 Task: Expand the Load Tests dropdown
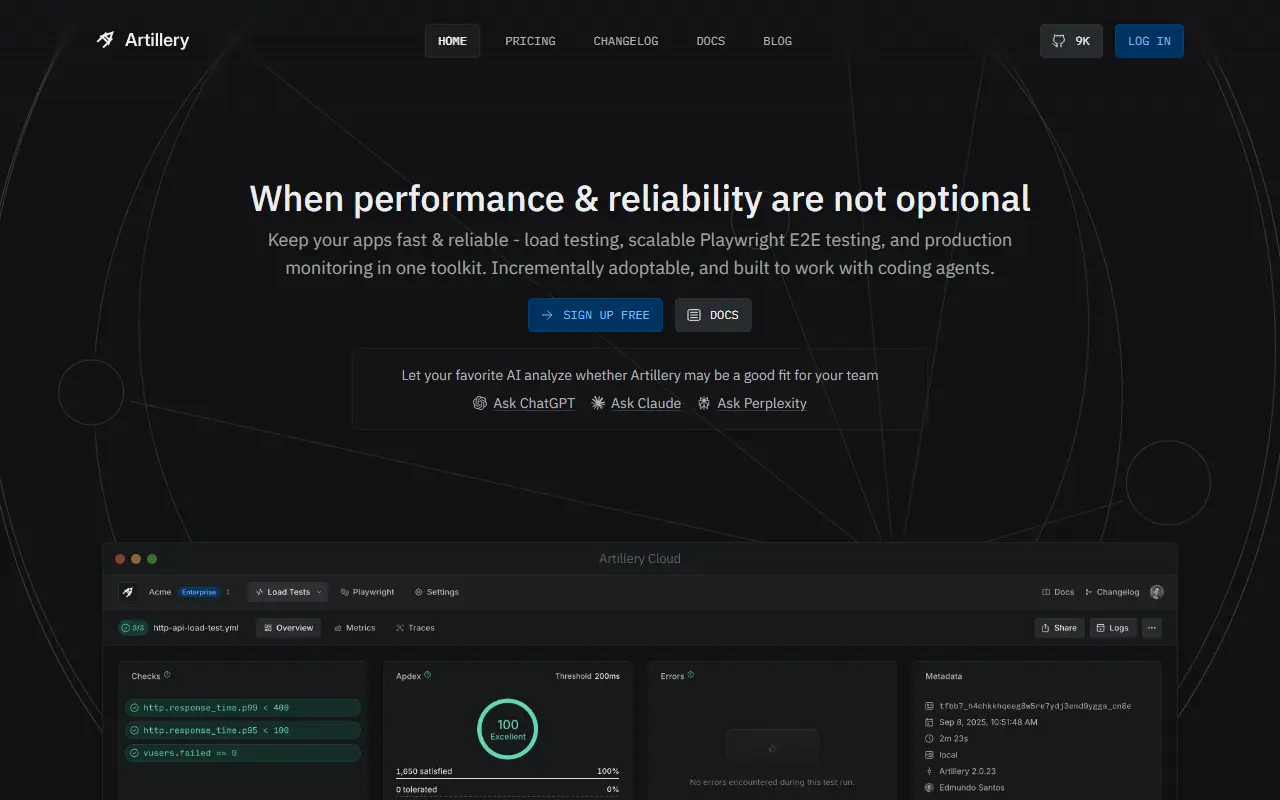point(288,592)
